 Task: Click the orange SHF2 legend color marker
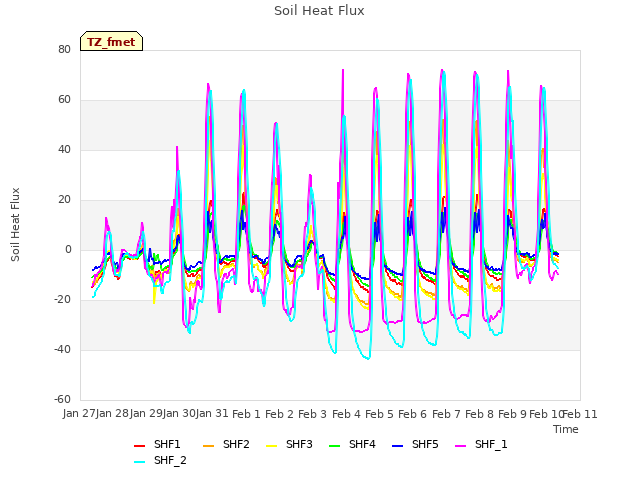(208, 446)
